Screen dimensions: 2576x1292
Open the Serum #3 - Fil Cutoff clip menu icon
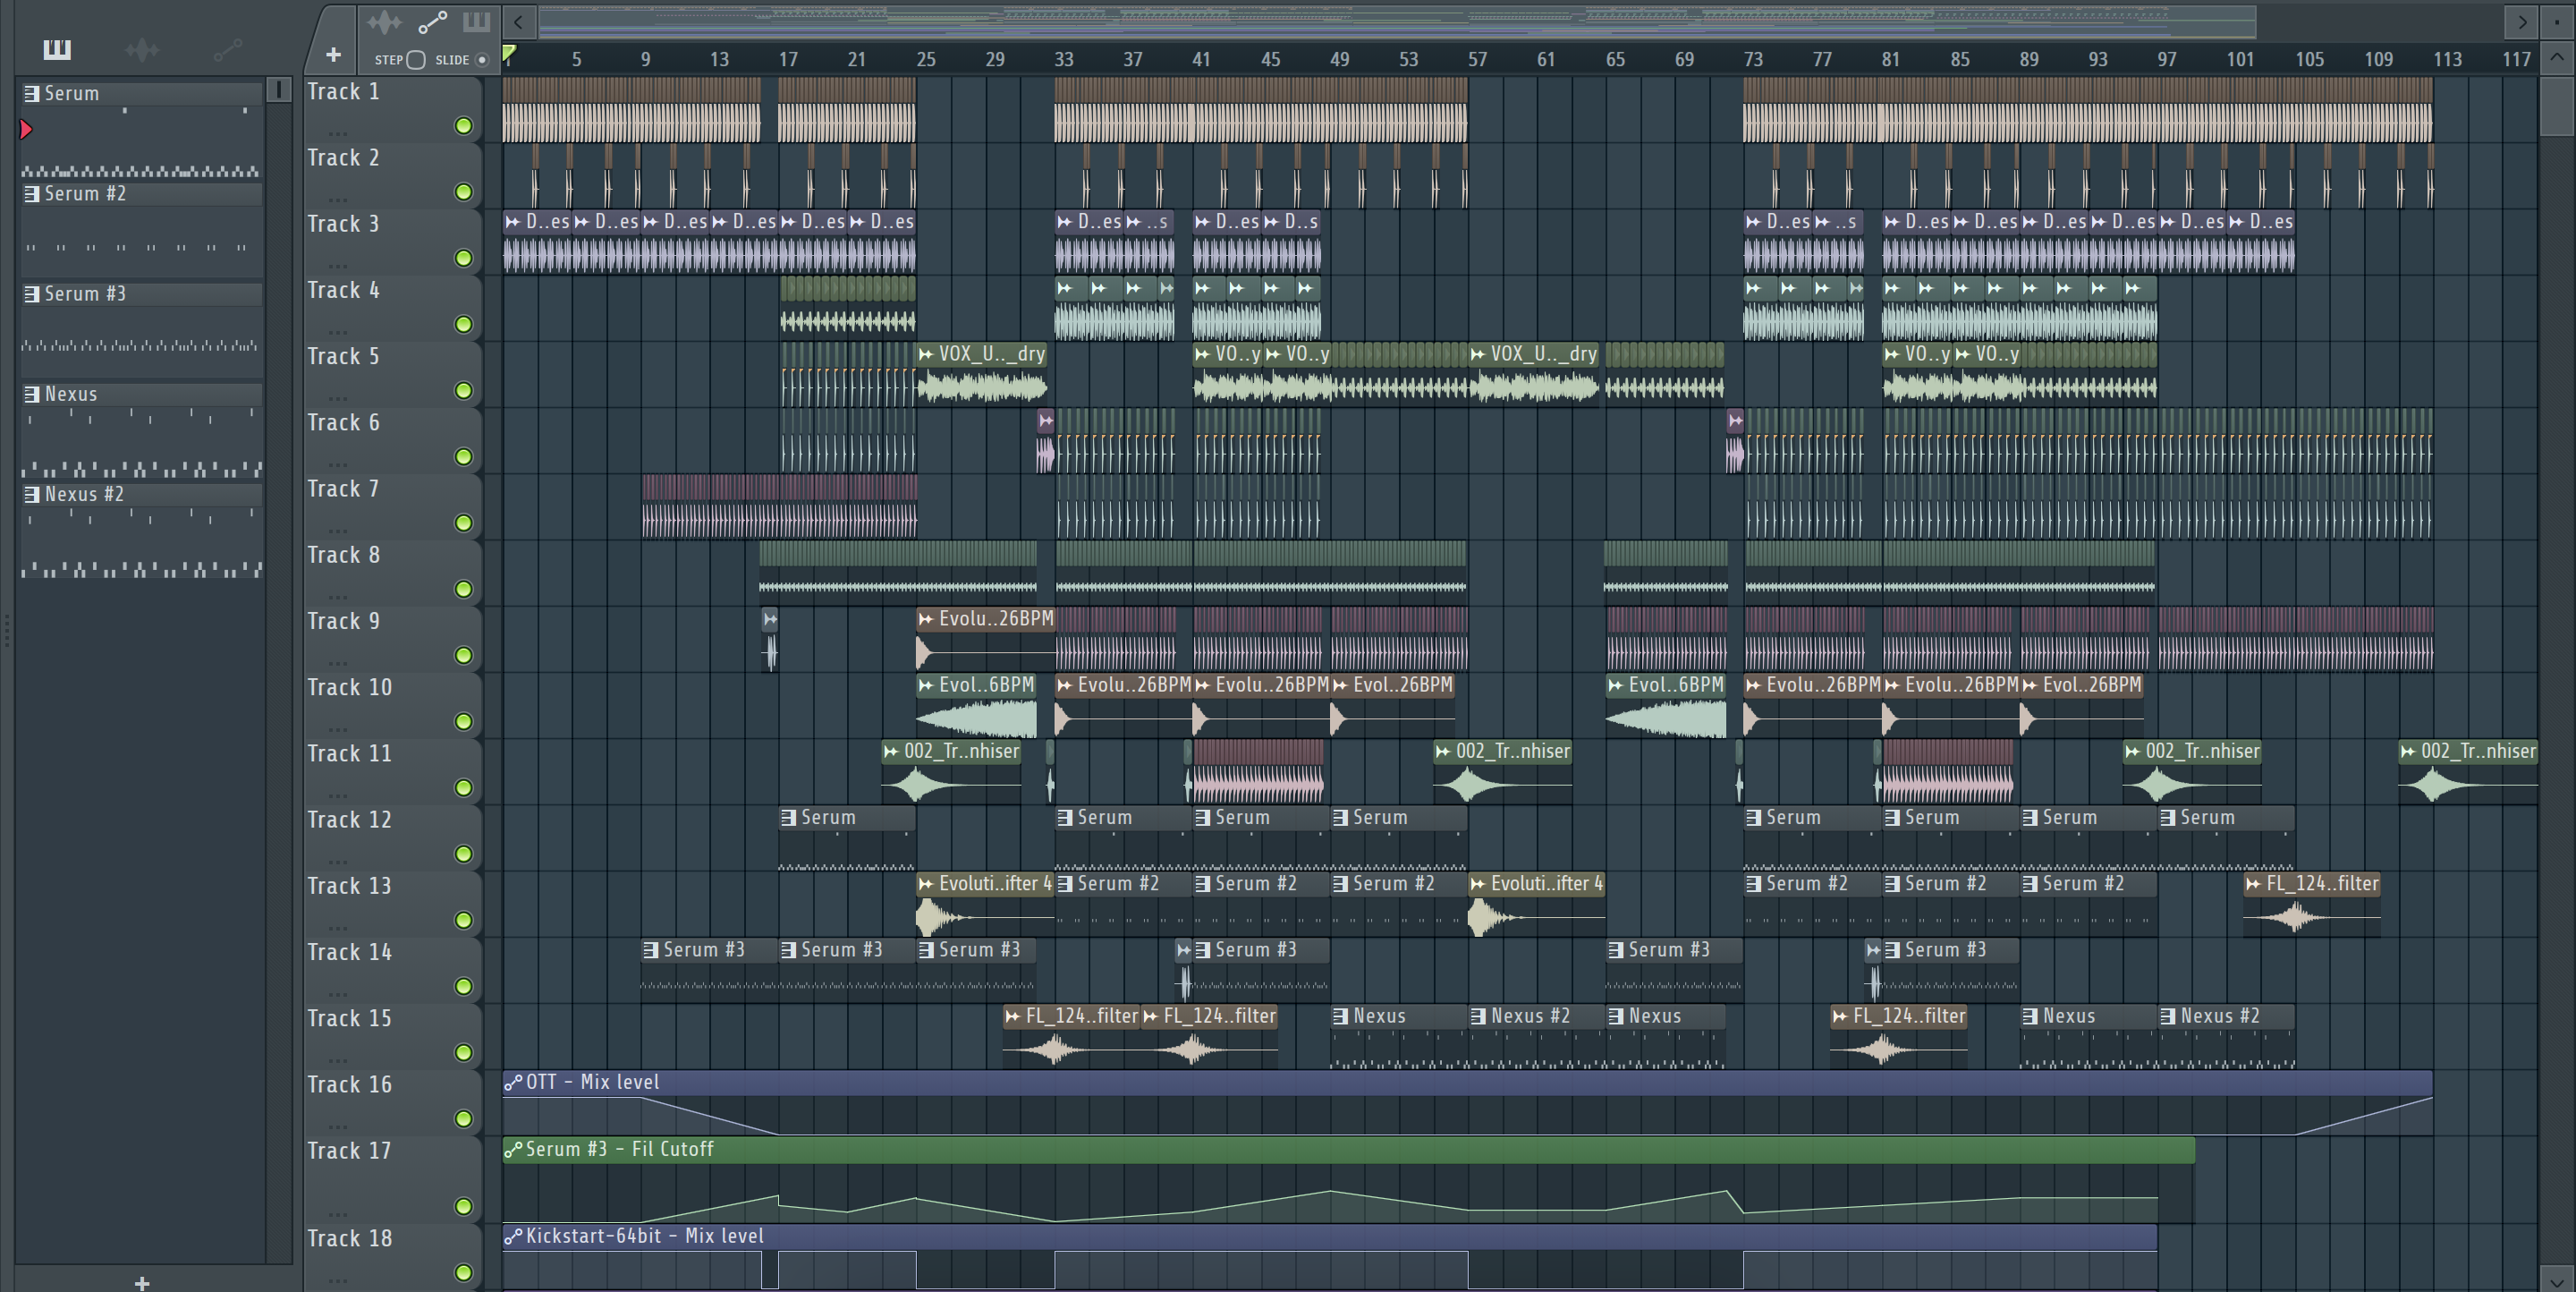pyautogui.click(x=513, y=1149)
